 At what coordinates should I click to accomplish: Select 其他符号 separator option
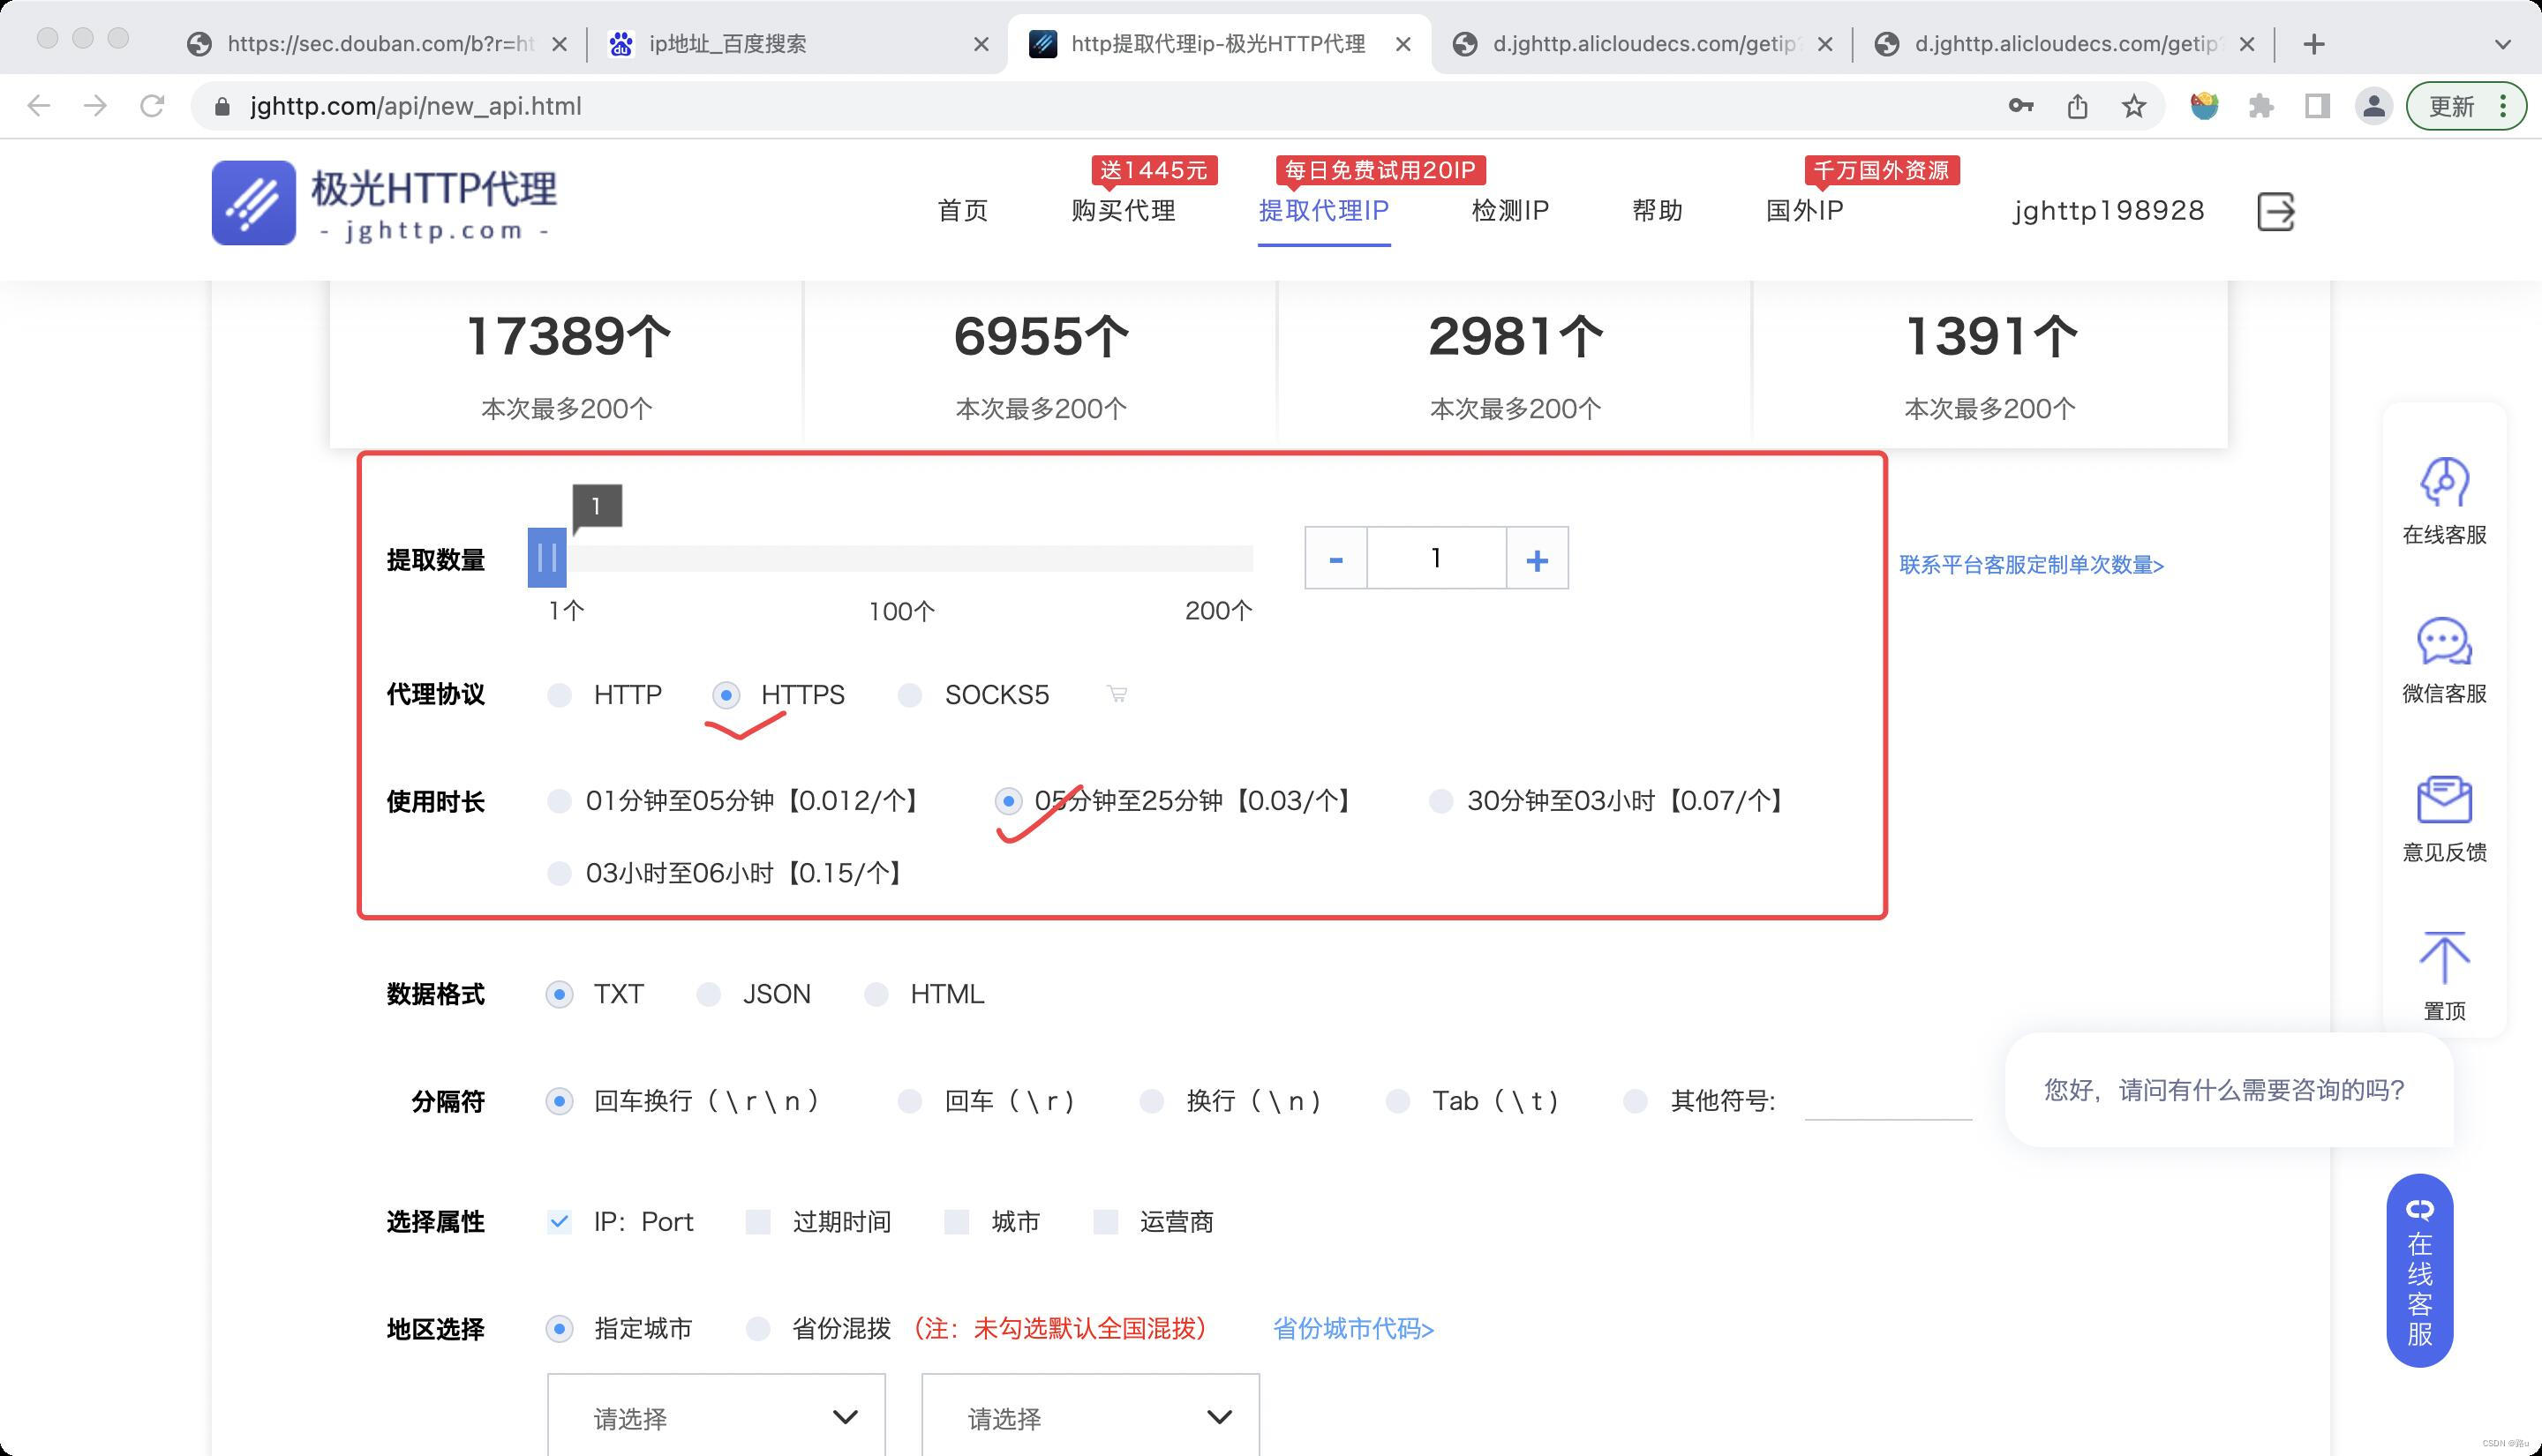click(1635, 1101)
